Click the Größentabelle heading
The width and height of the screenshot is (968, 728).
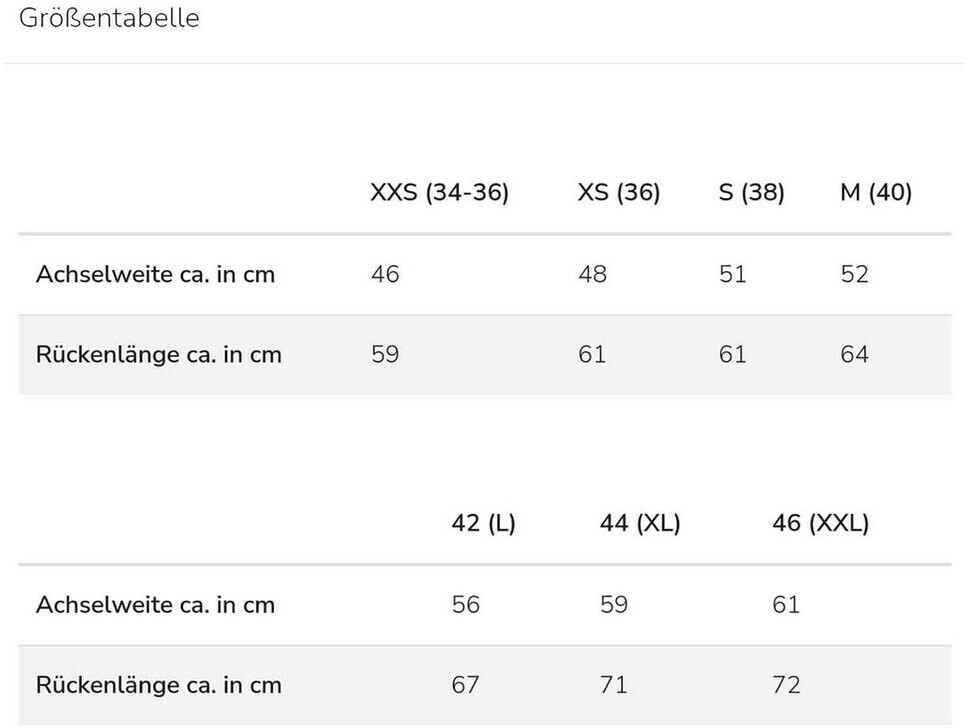[x=109, y=18]
